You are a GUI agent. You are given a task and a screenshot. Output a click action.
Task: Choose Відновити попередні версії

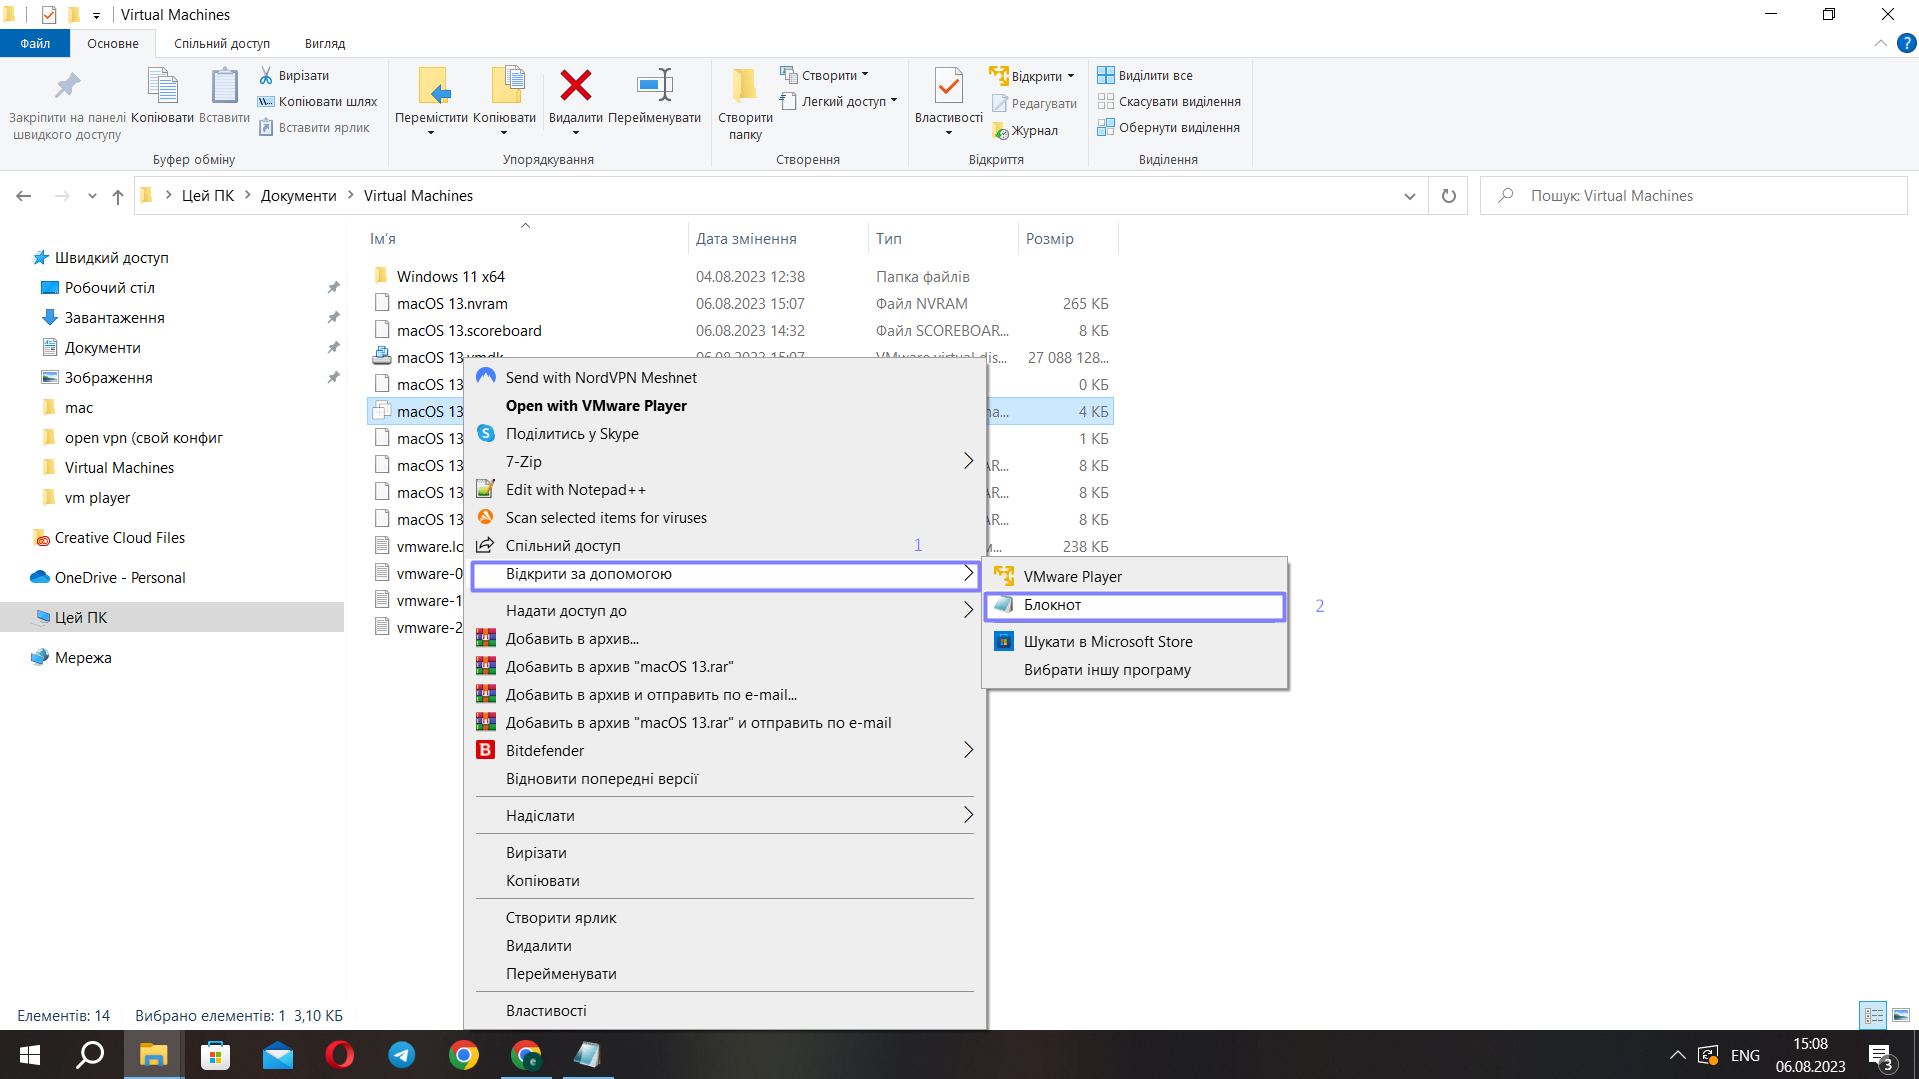(x=725, y=778)
